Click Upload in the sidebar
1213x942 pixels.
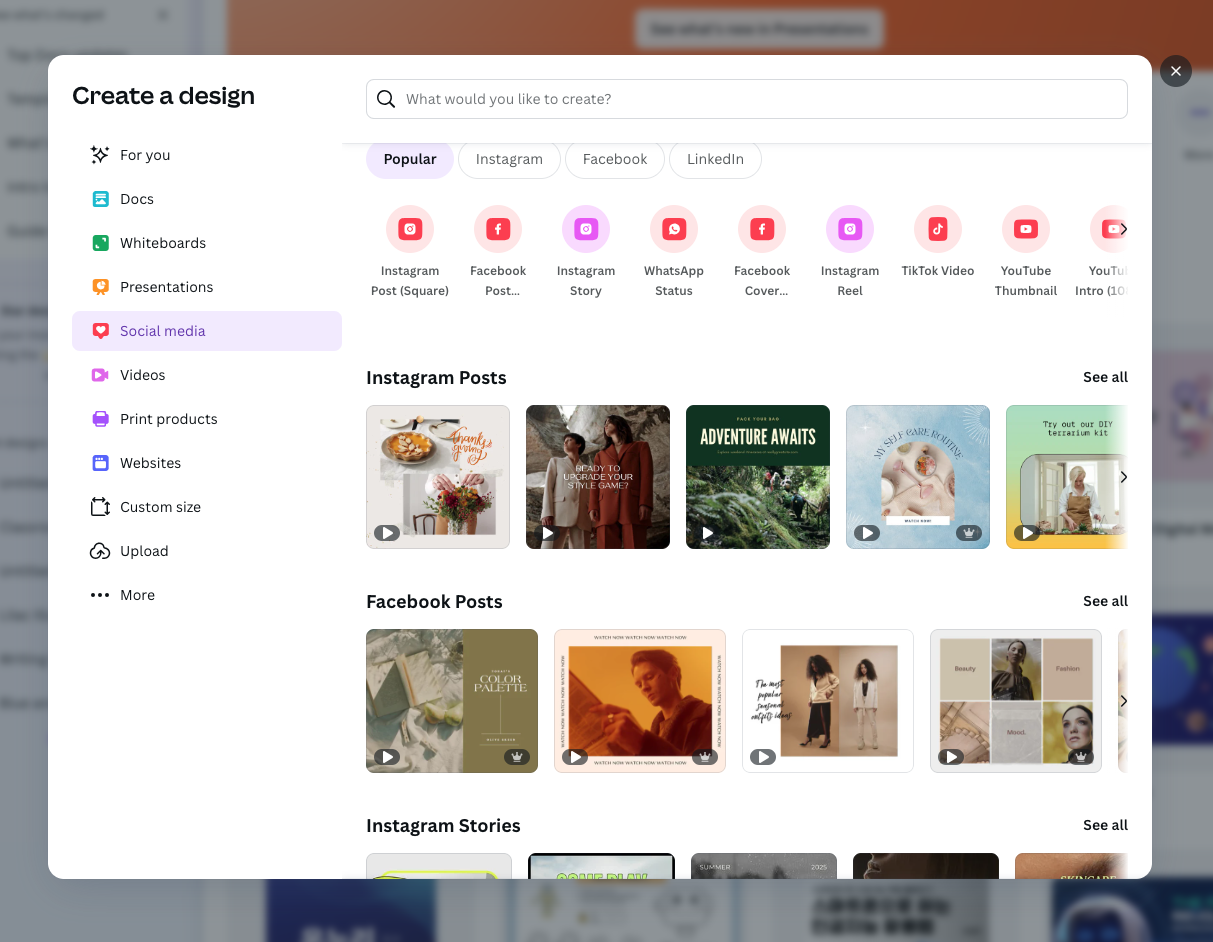[x=207, y=551]
